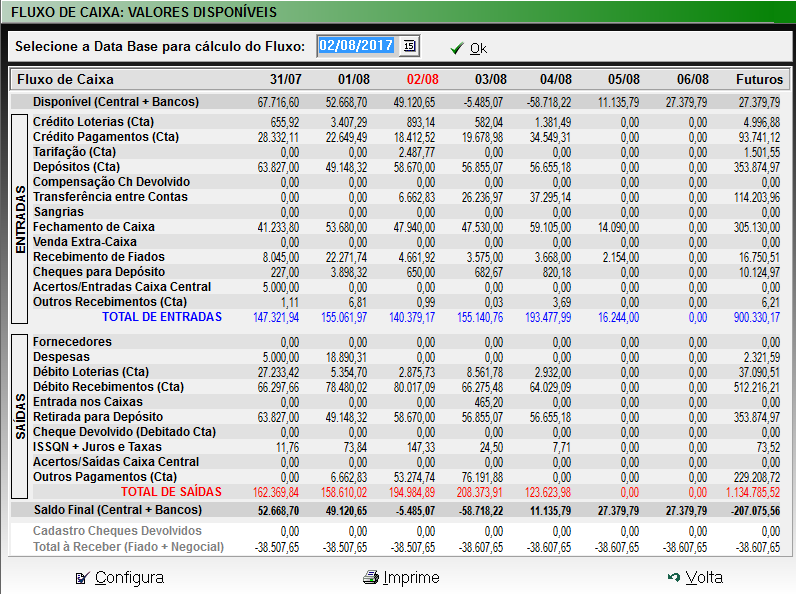Viewport: 796px width, 594px height.
Task: Click the Ok button label
Action: coord(478,48)
